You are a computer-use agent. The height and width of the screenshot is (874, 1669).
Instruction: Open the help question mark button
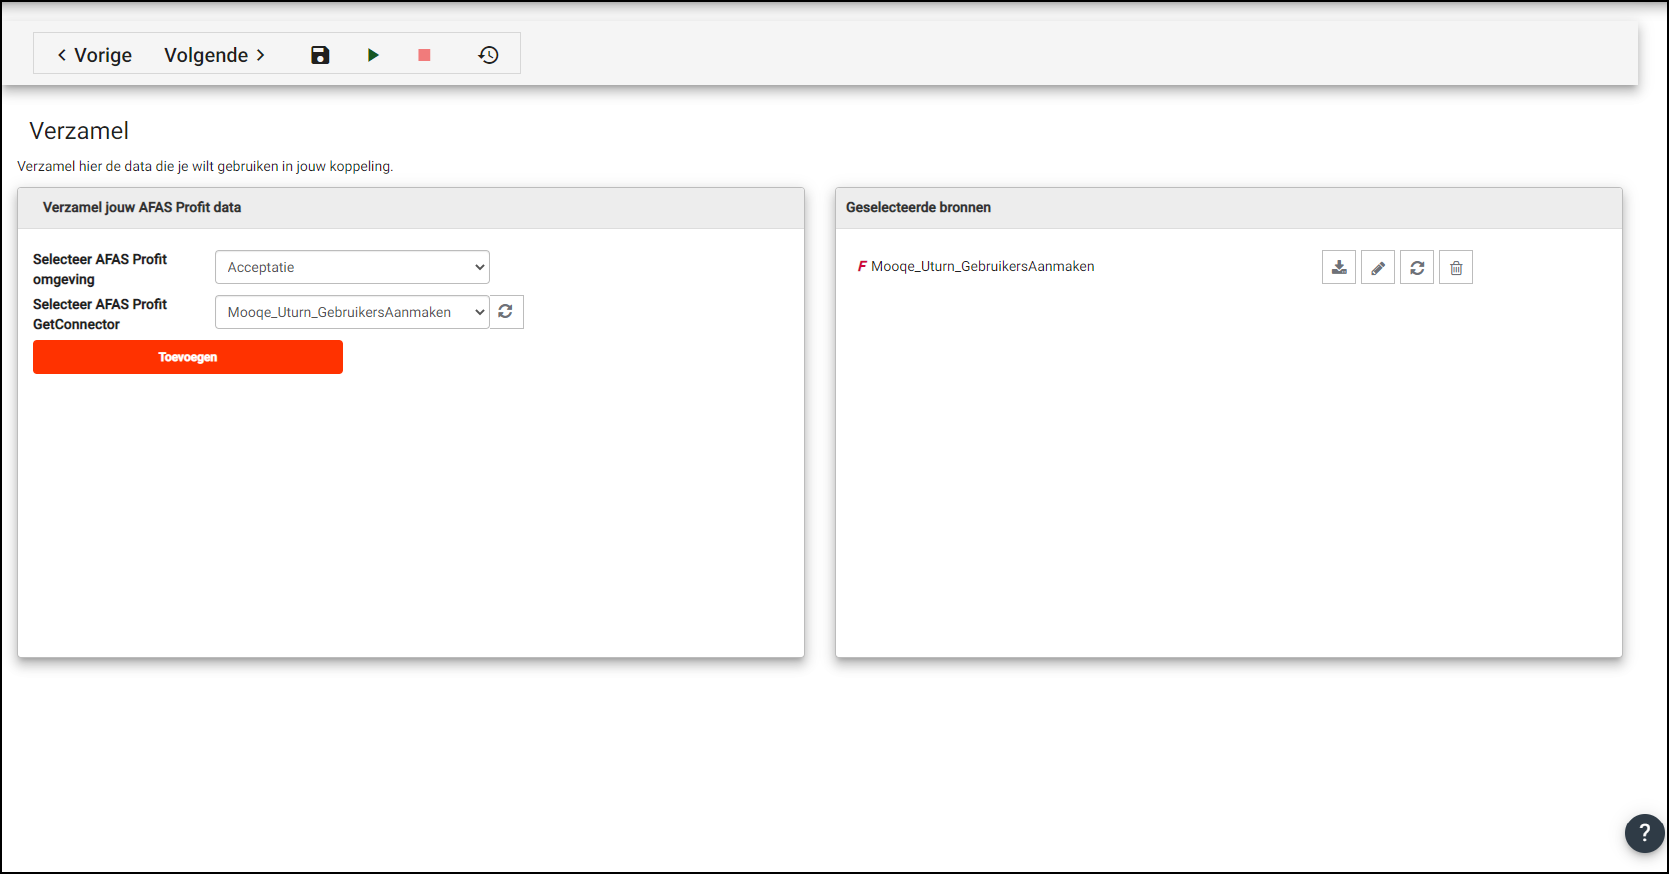pos(1644,832)
